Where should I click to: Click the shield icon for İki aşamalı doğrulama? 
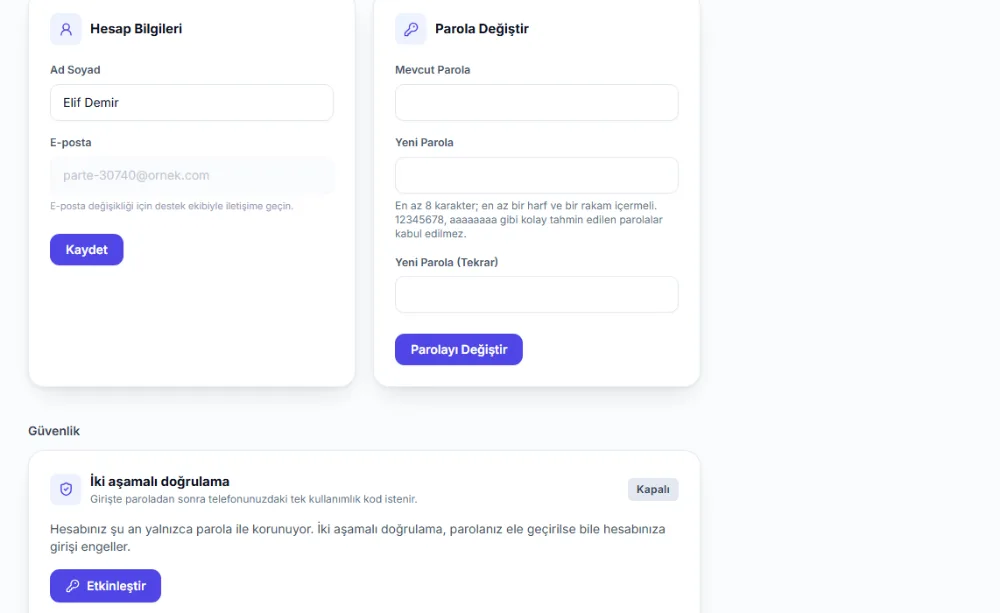click(x=66, y=489)
